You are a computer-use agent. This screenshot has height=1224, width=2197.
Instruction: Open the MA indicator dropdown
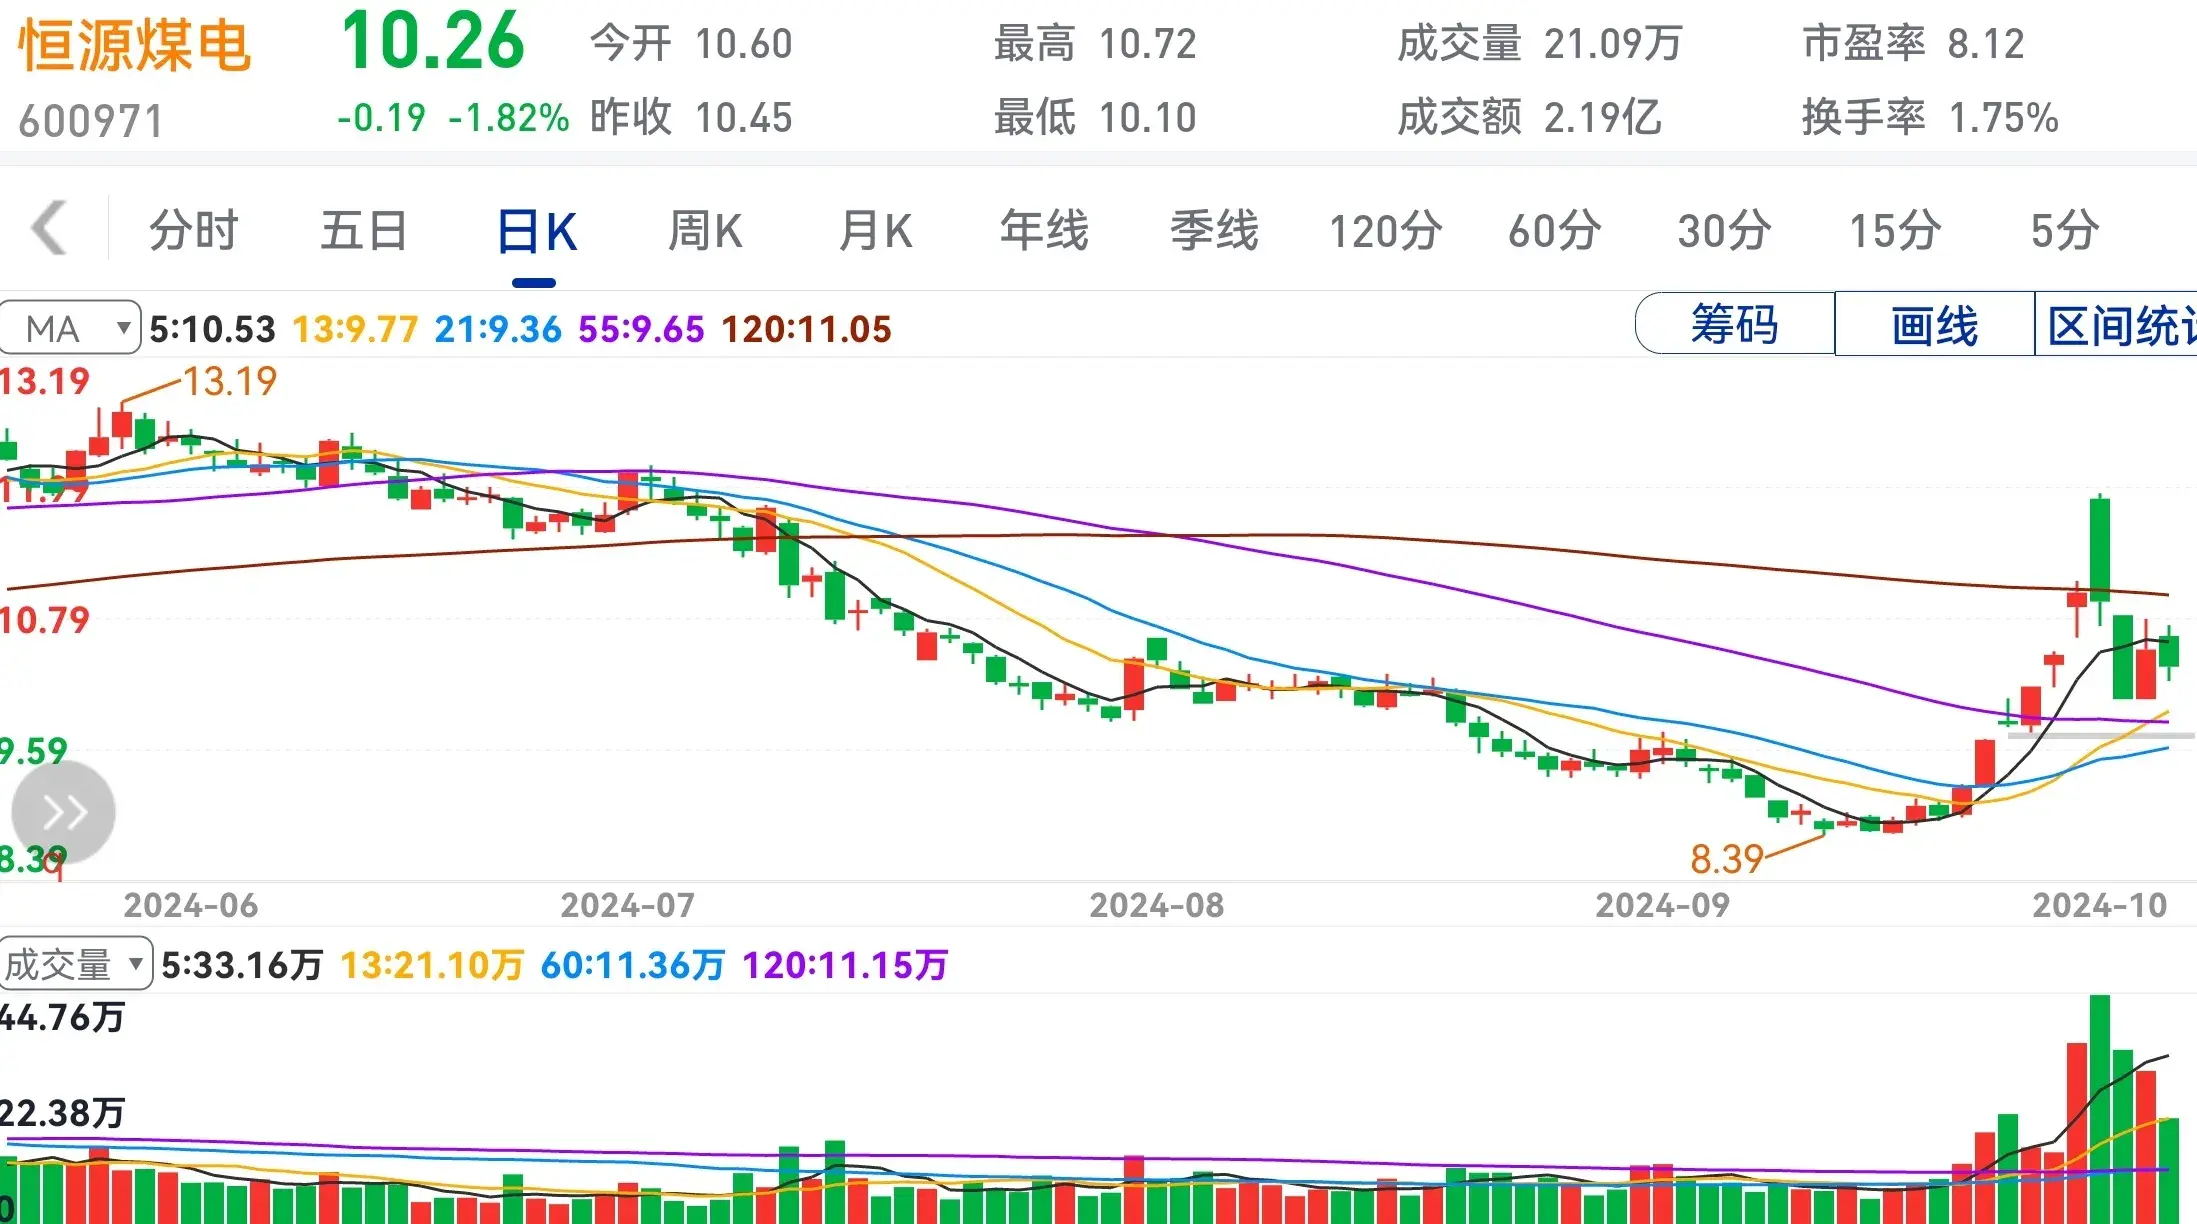click(x=70, y=328)
